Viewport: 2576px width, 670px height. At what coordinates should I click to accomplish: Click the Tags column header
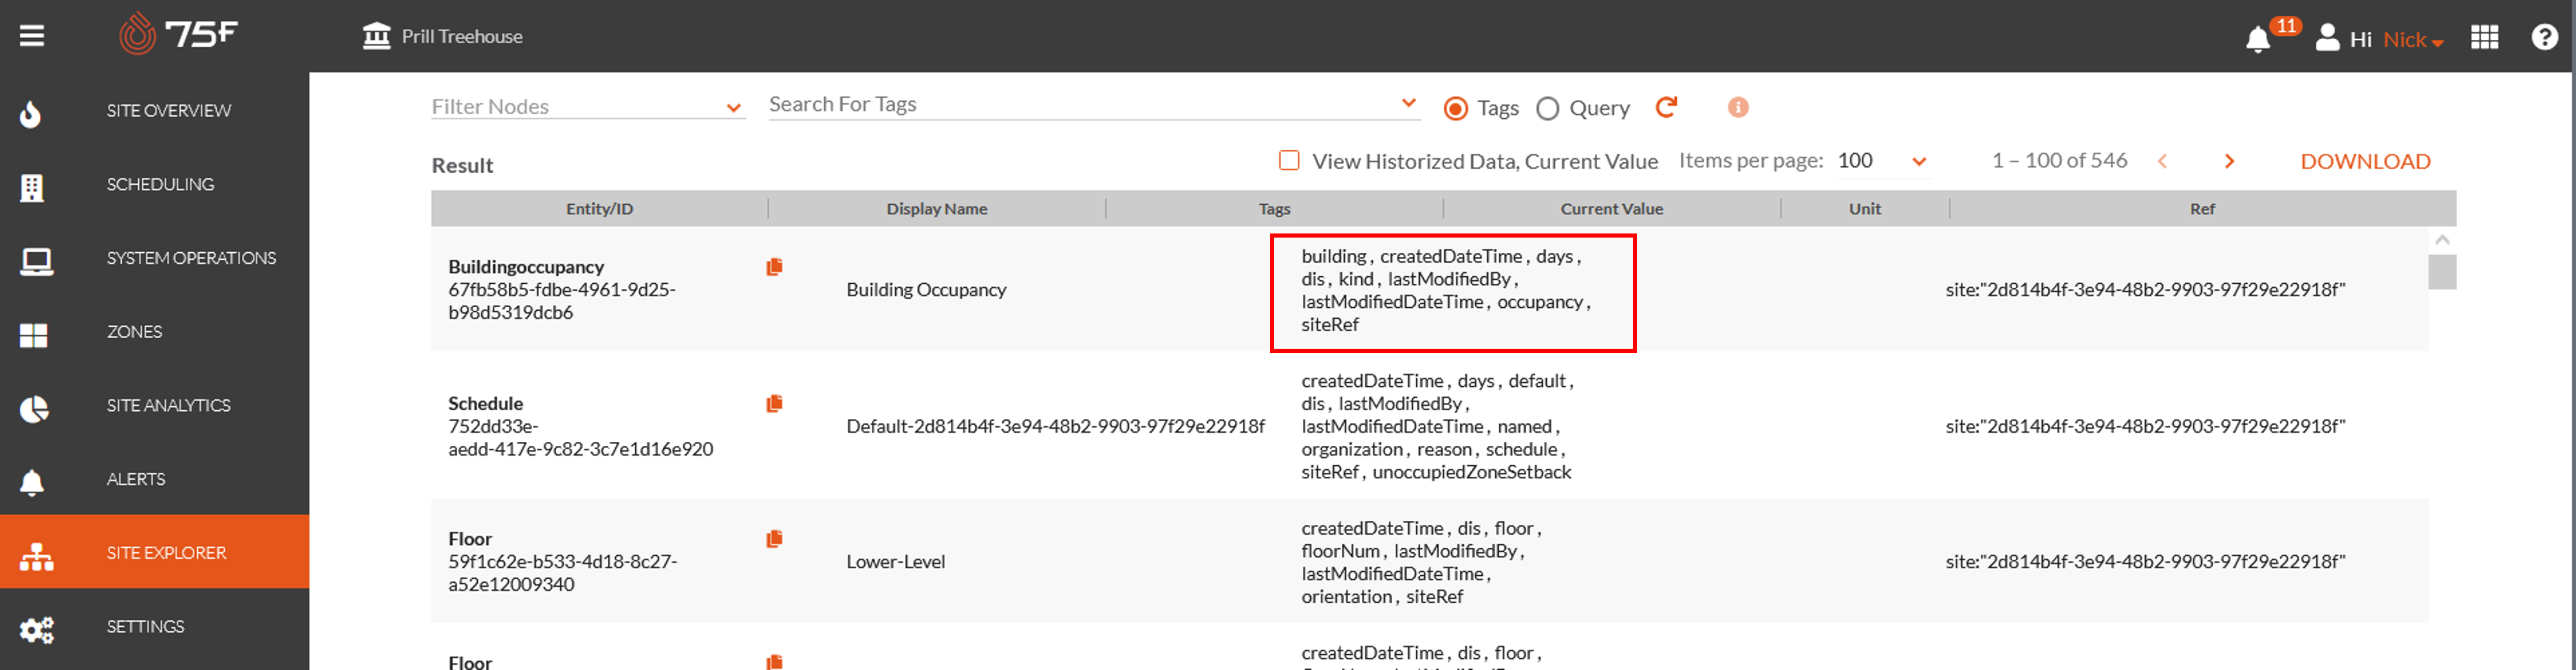click(1274, 208)
